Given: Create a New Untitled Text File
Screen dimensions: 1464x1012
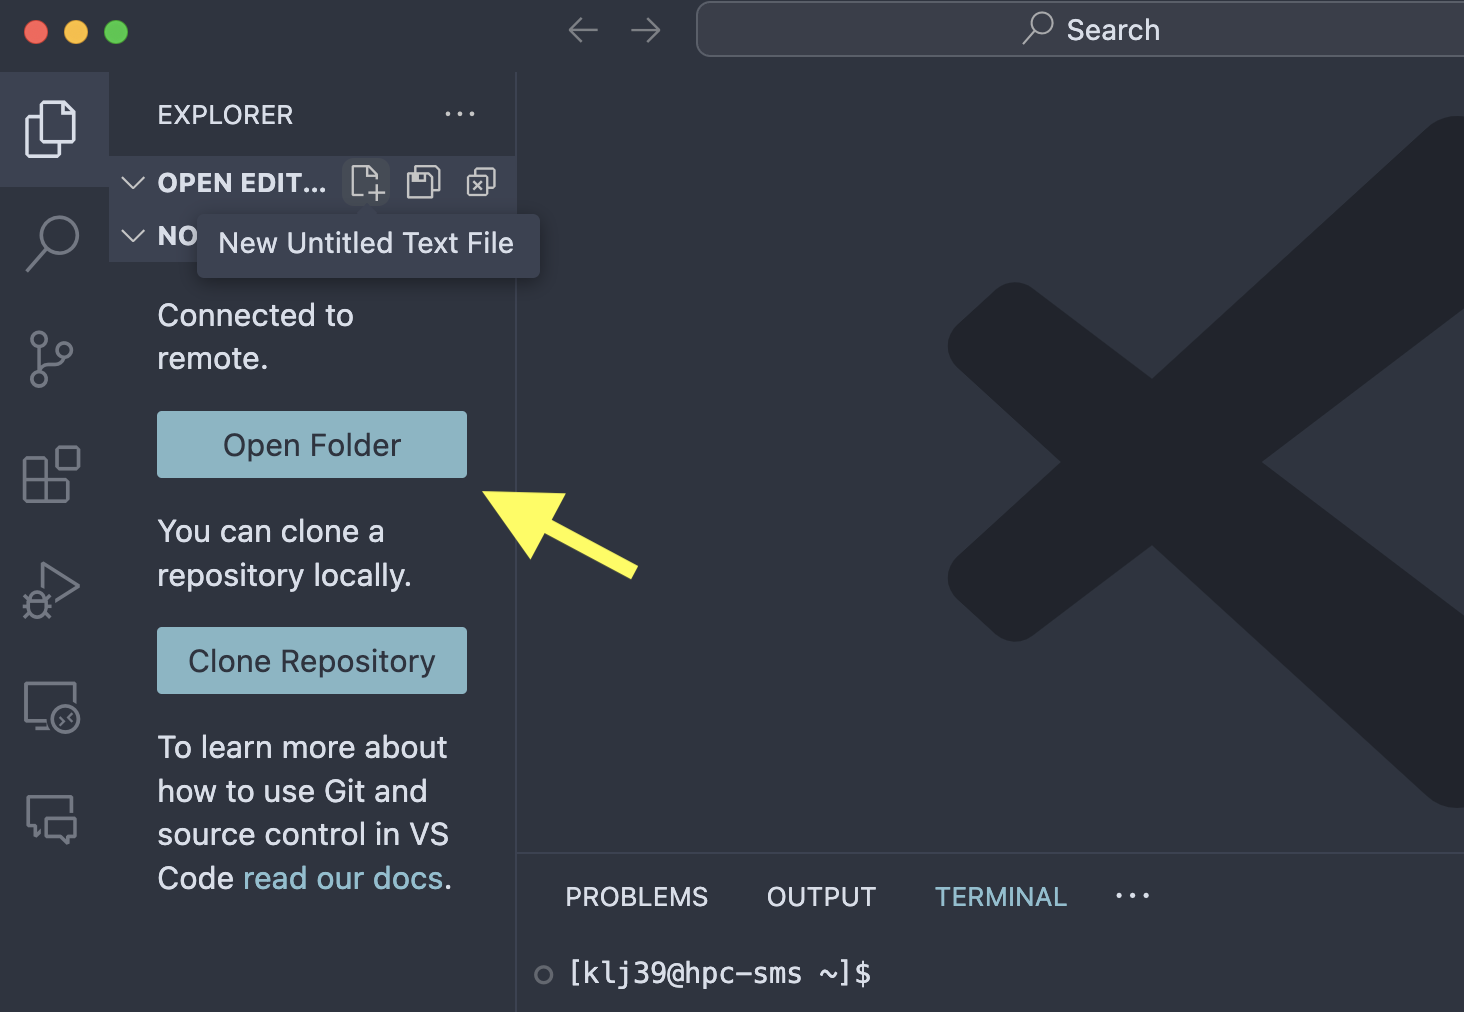Looking at the screenshot, I should coord(366,182).
